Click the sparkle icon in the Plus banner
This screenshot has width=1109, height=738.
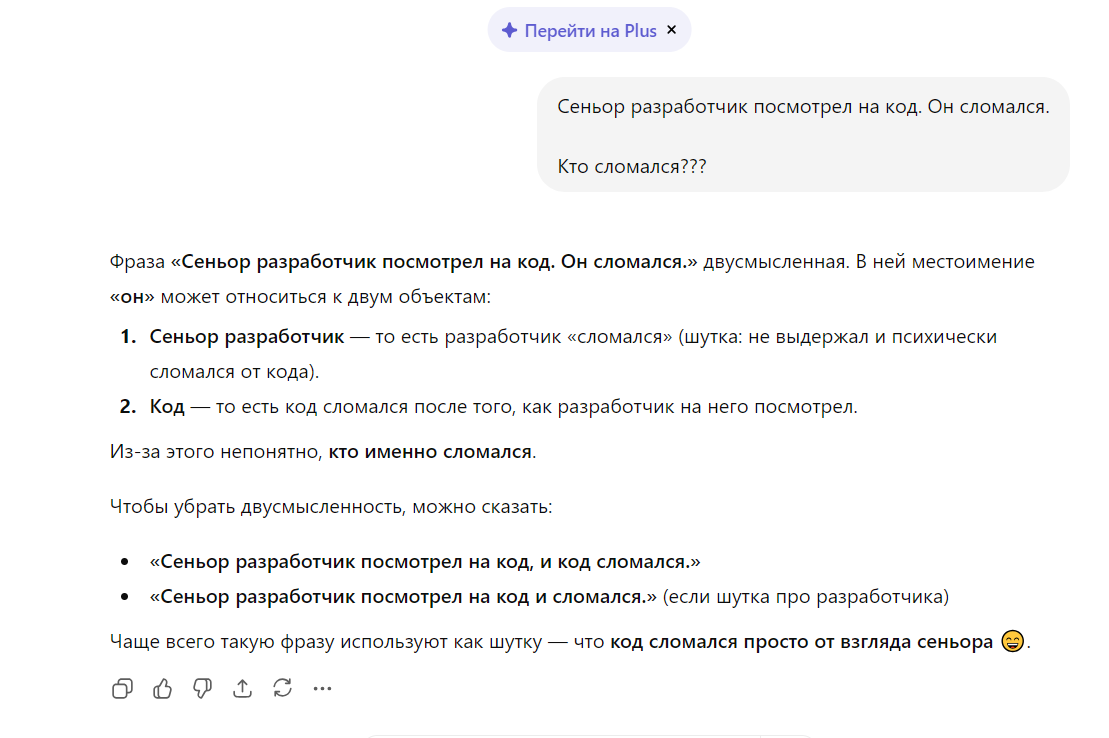click(x=509, y=30)
